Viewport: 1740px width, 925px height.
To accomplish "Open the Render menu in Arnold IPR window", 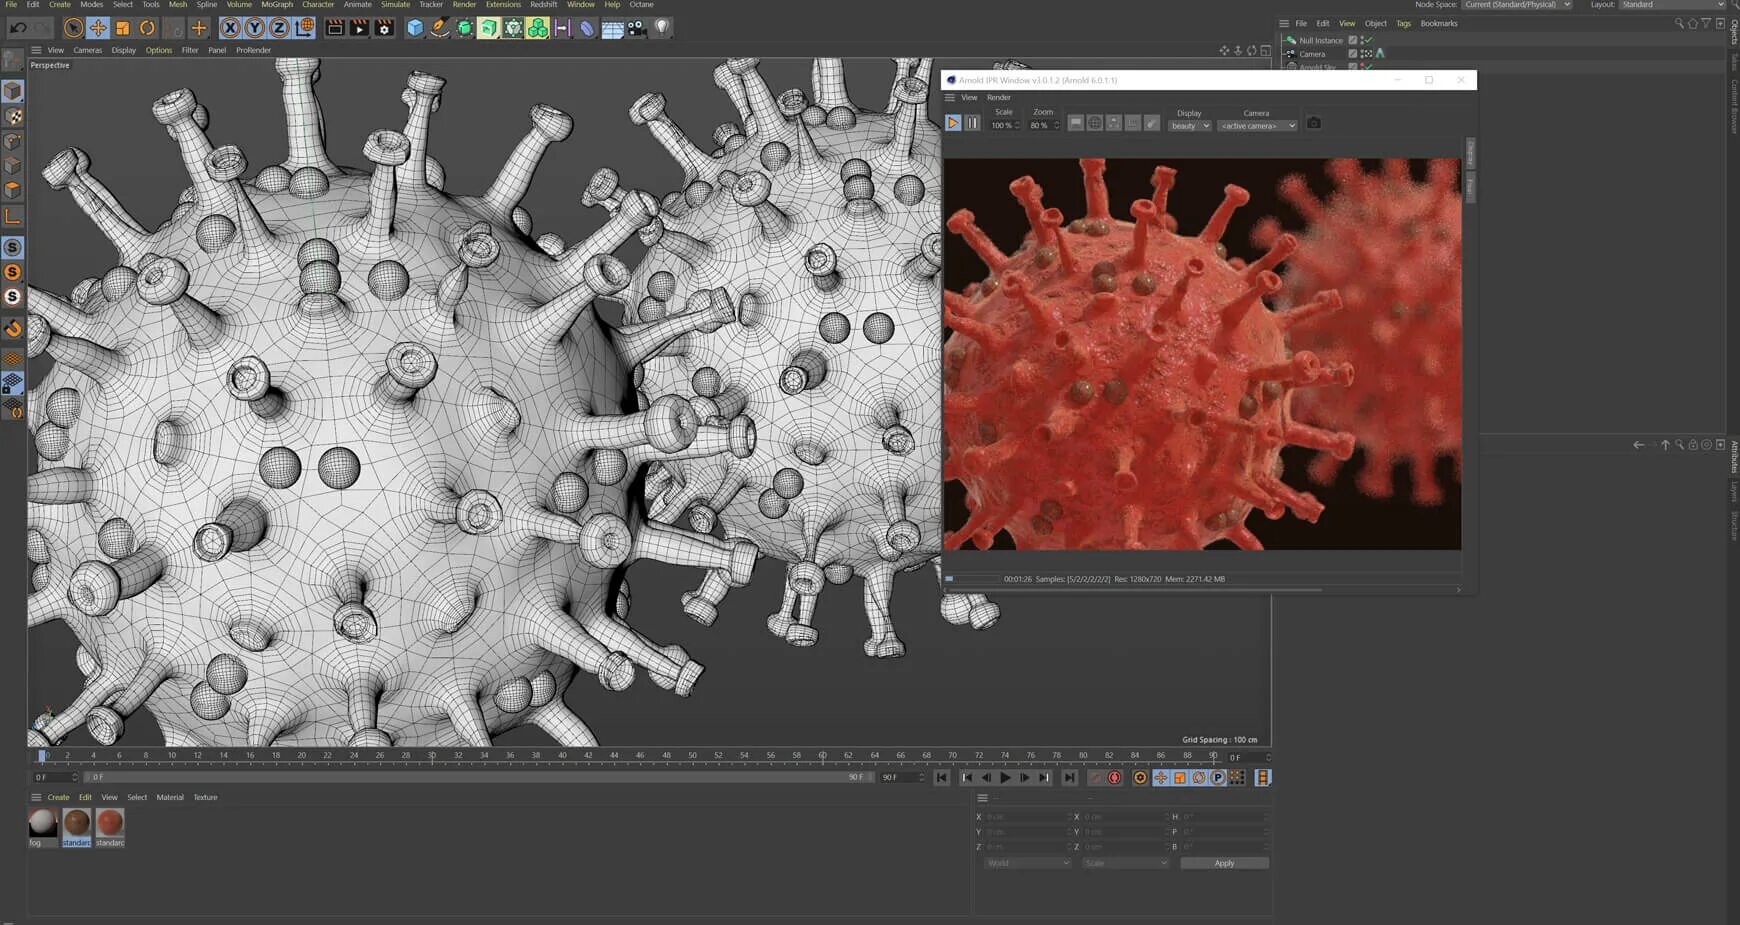I will (x=999, y=98).
